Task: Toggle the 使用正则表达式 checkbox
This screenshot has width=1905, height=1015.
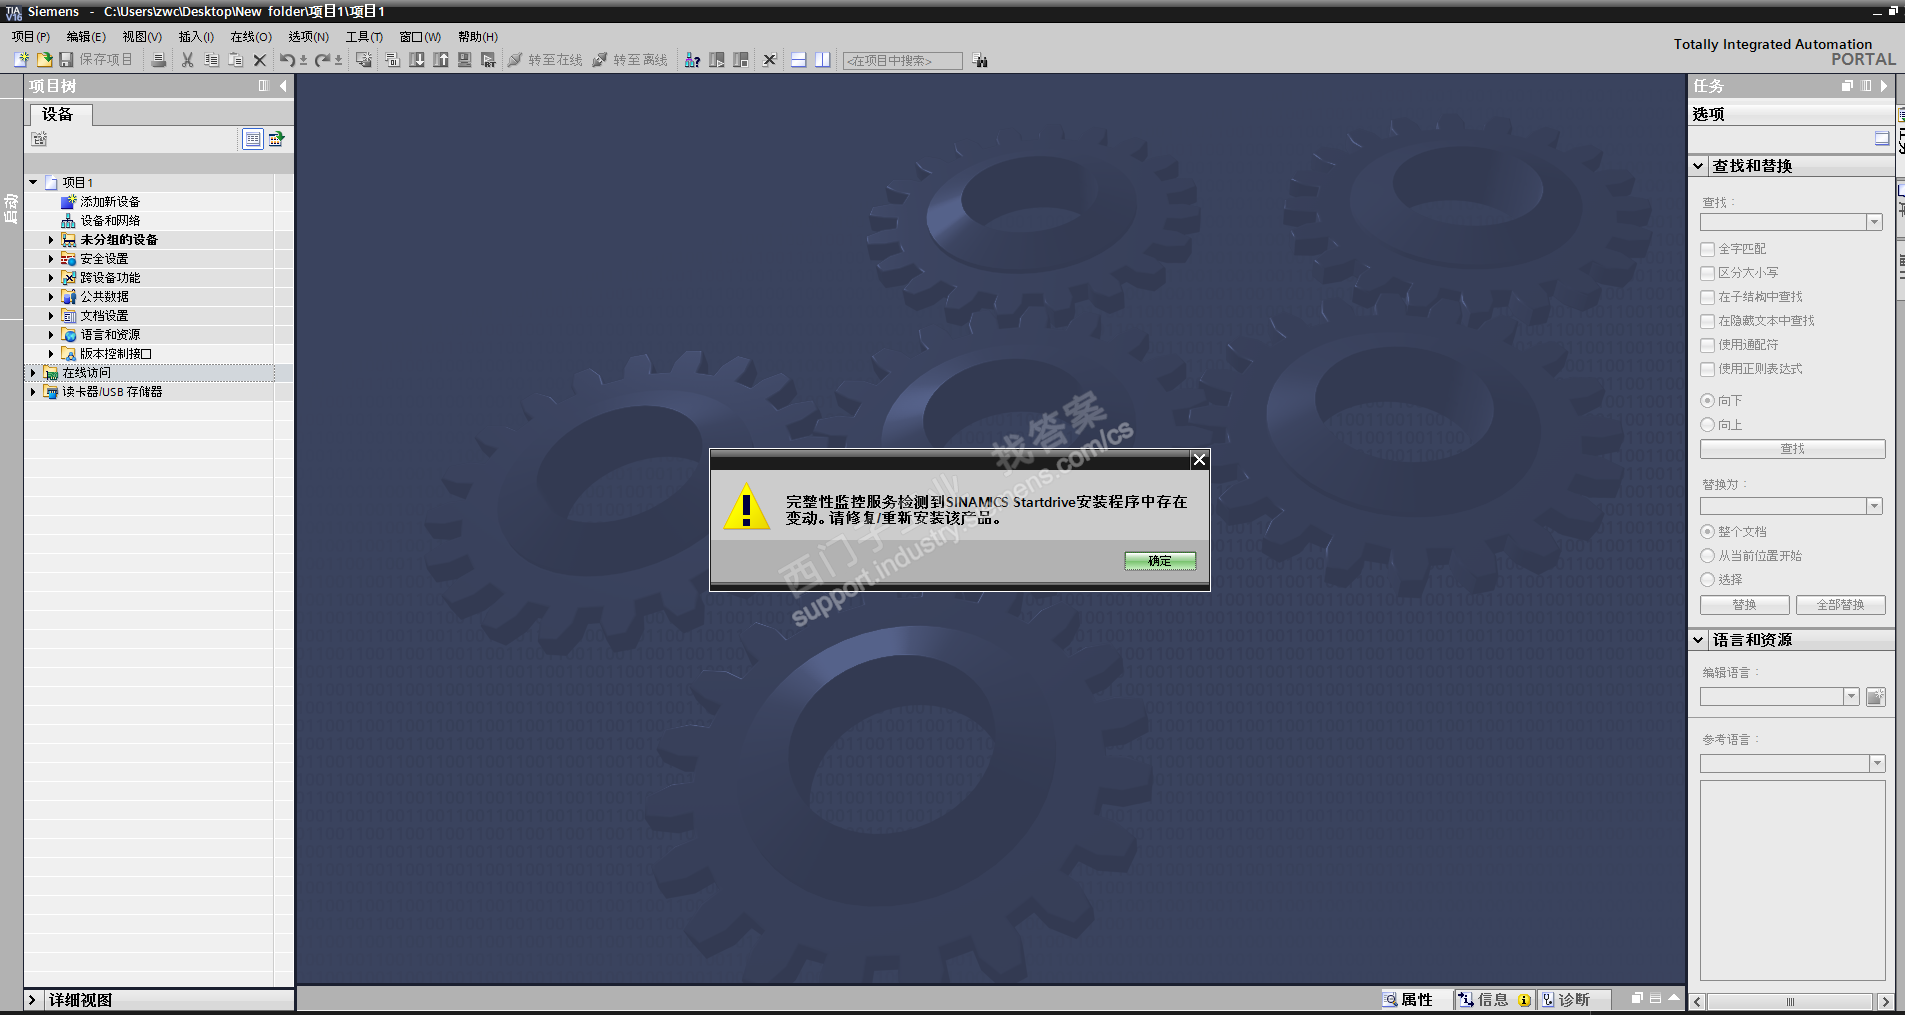Action: [1708, 369]
